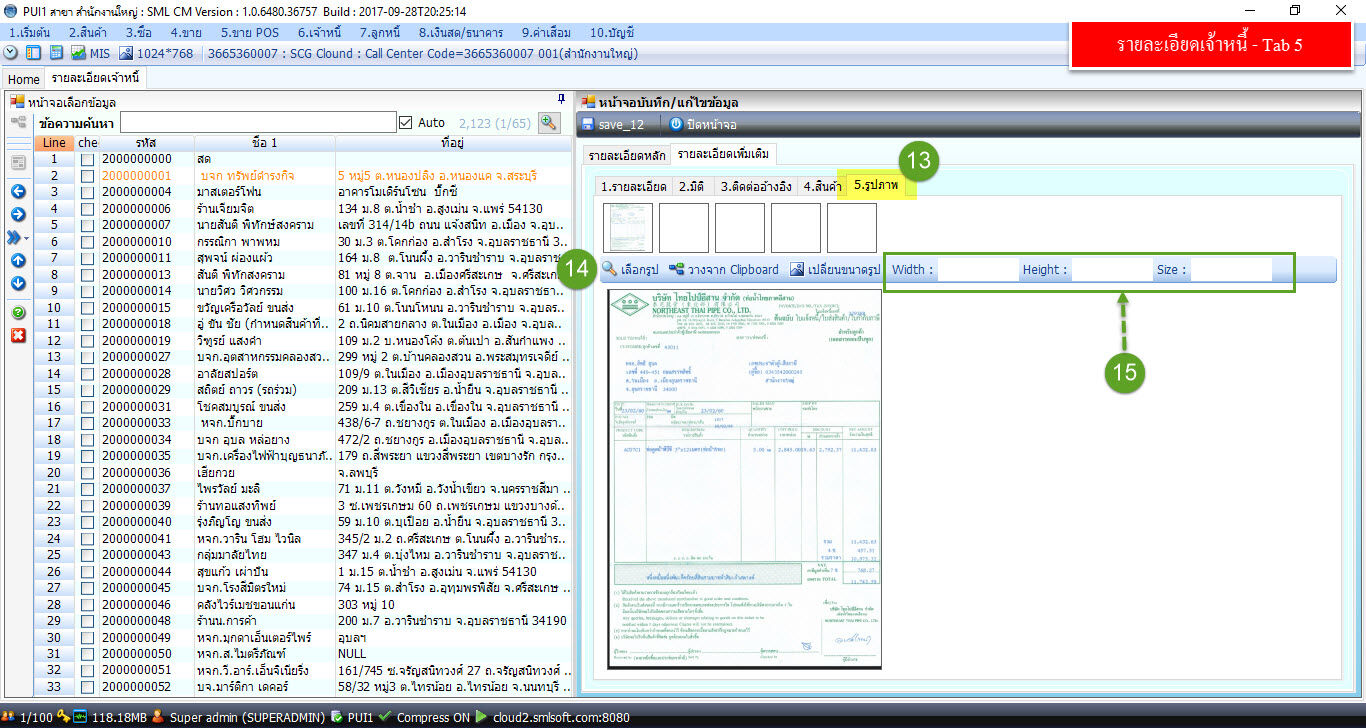Go to previous record with the blue left arrow
The height and width of the screenshot is (728, 1366).
[18, 191]
